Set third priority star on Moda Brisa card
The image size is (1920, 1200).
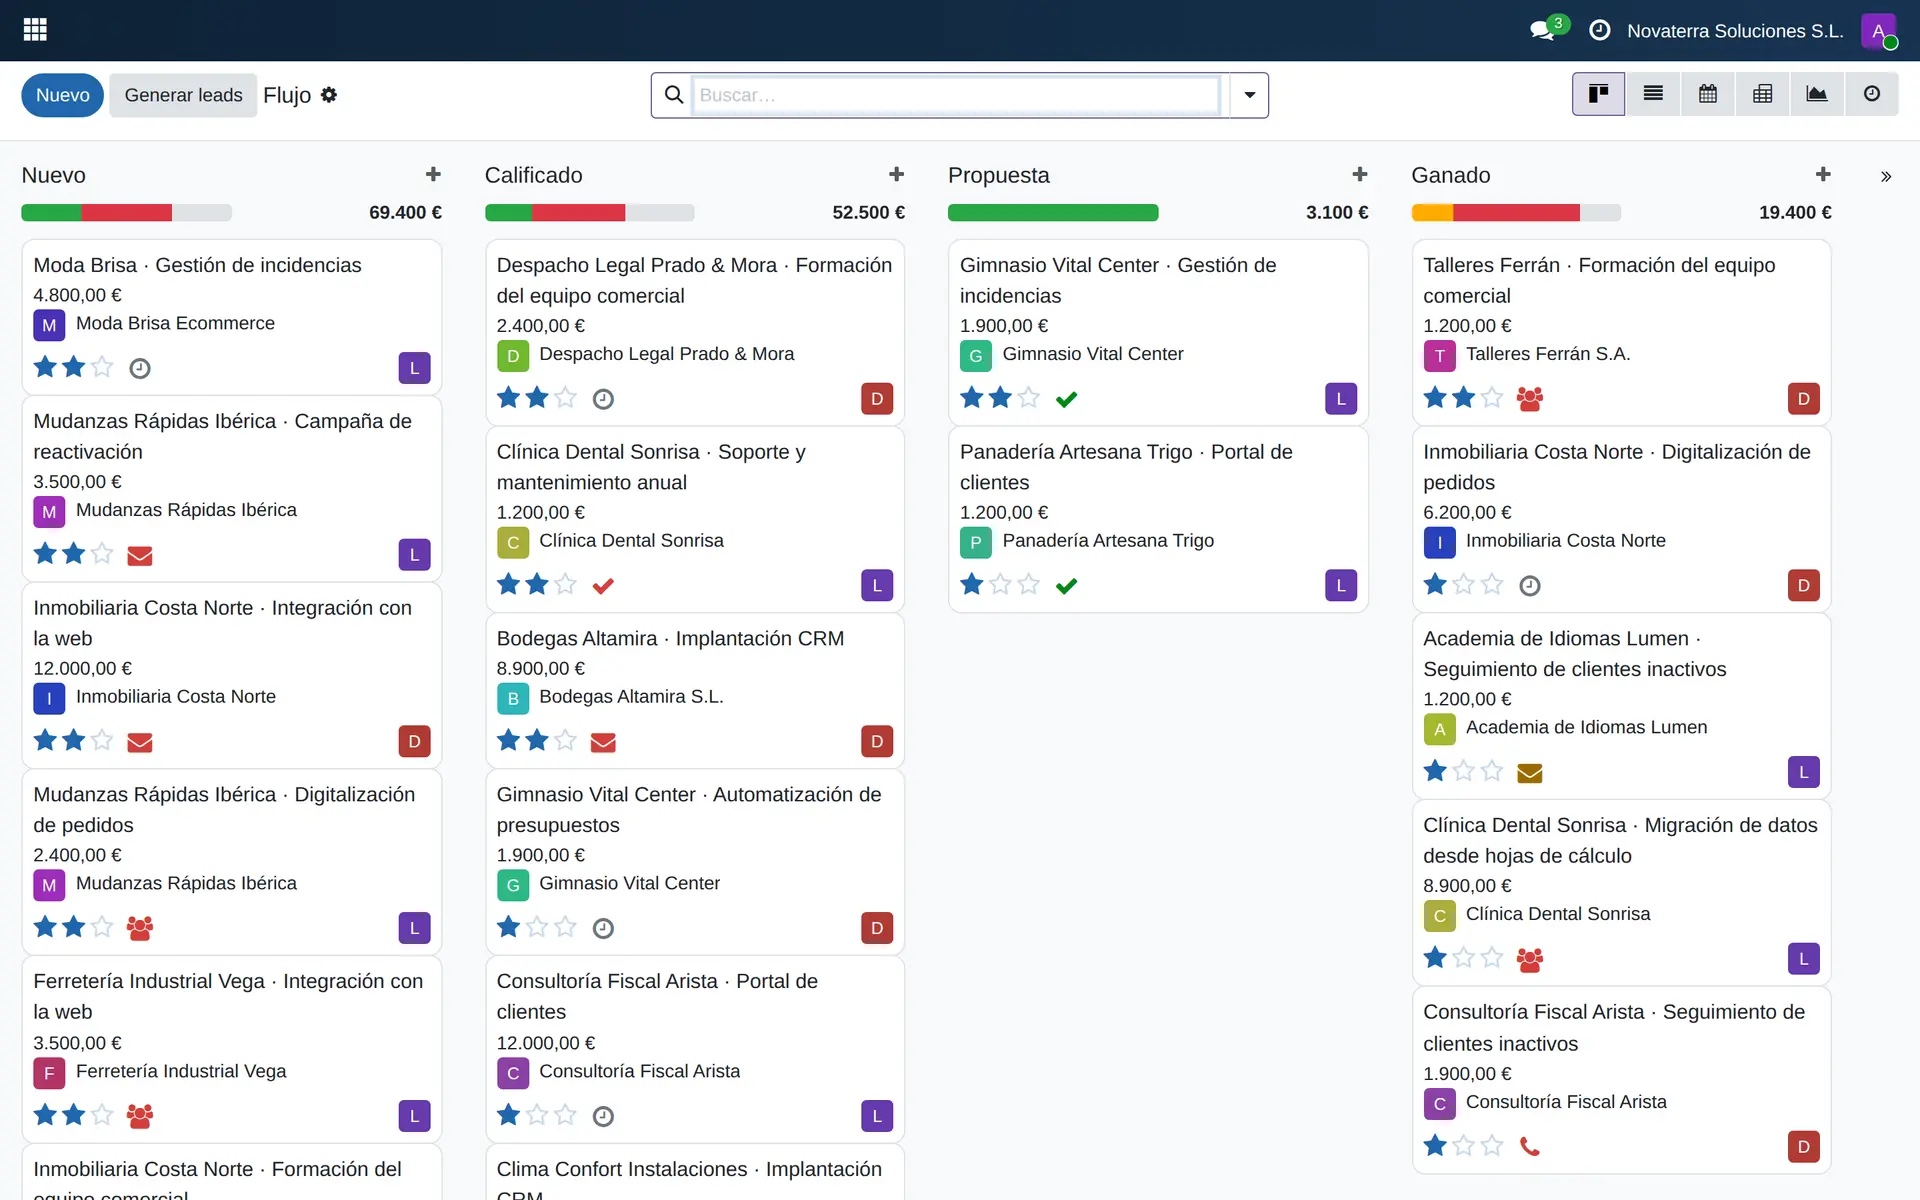(102, 367)
